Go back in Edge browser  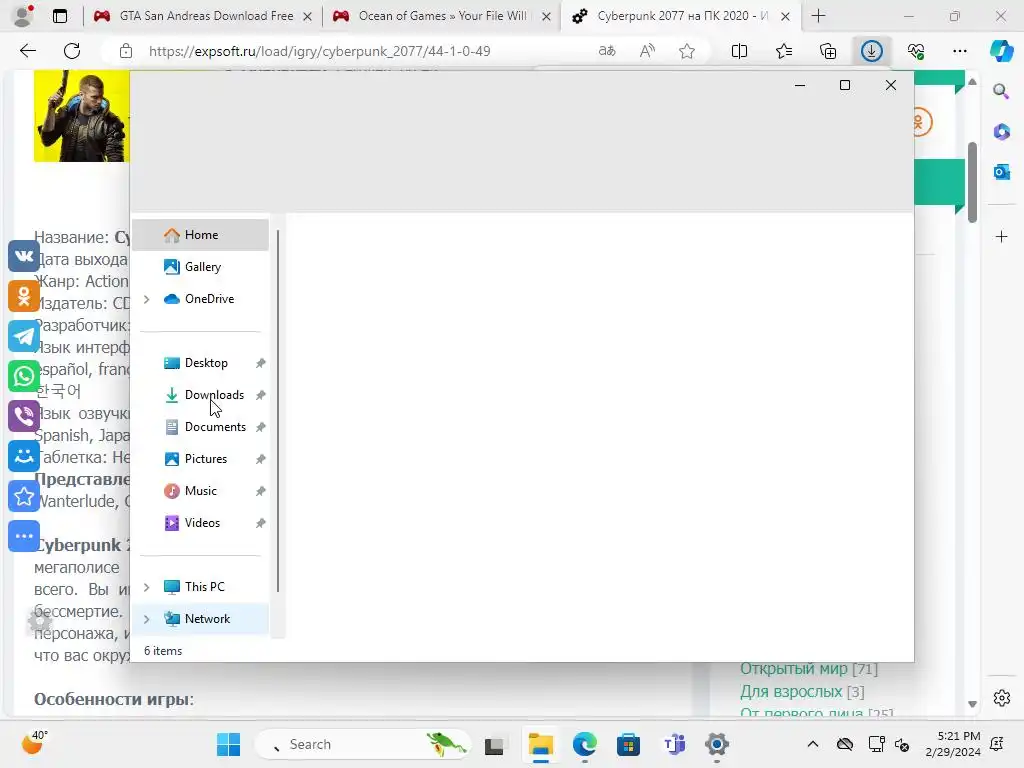27,51
